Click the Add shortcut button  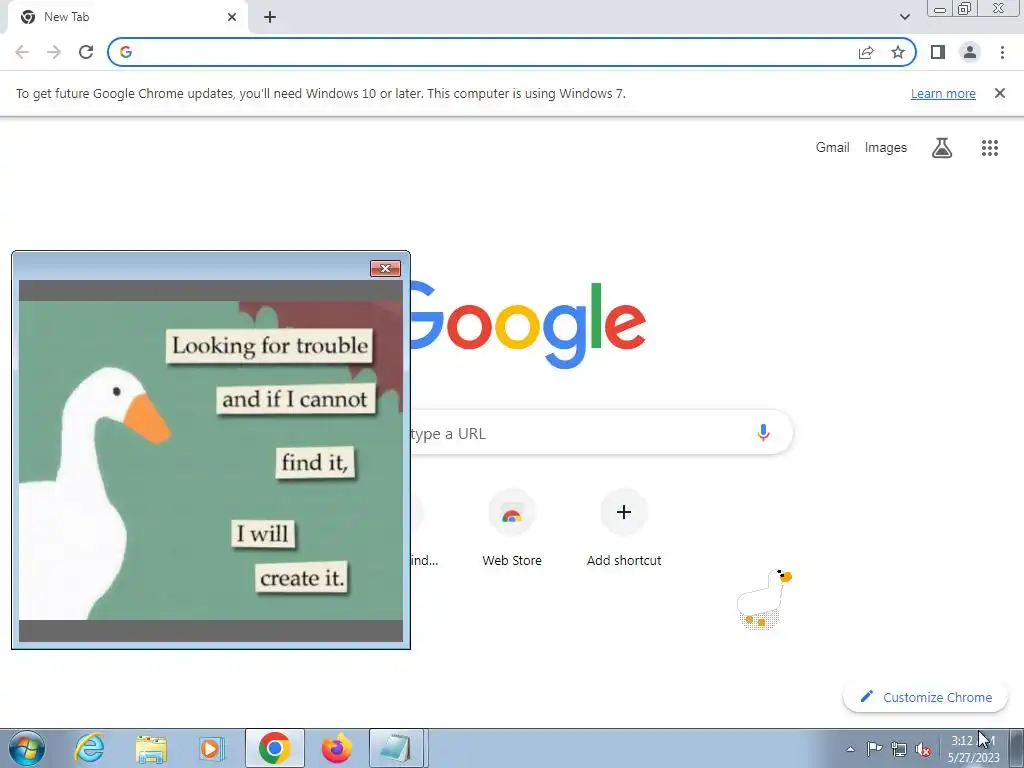coord(624,529)
